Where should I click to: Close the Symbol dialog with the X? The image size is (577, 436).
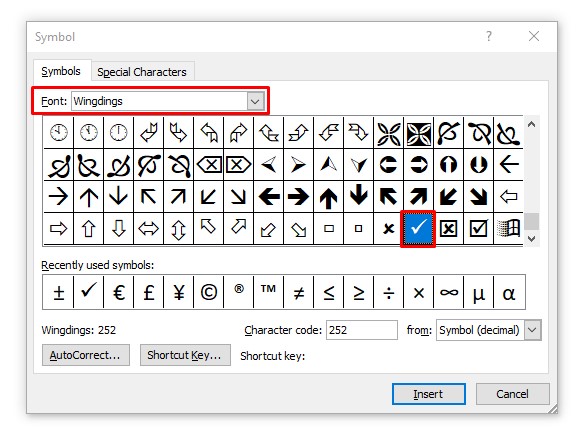(534, 36)
